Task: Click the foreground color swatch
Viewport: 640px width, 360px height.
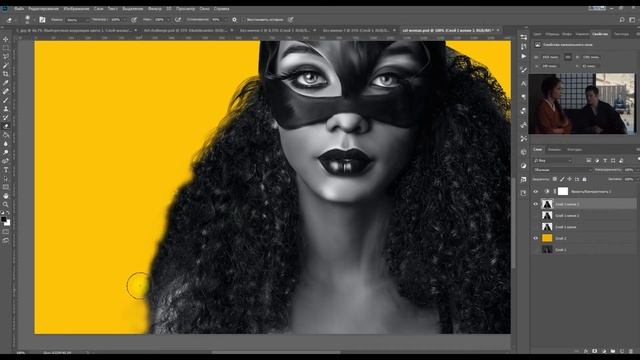Action: pos(4,220)
